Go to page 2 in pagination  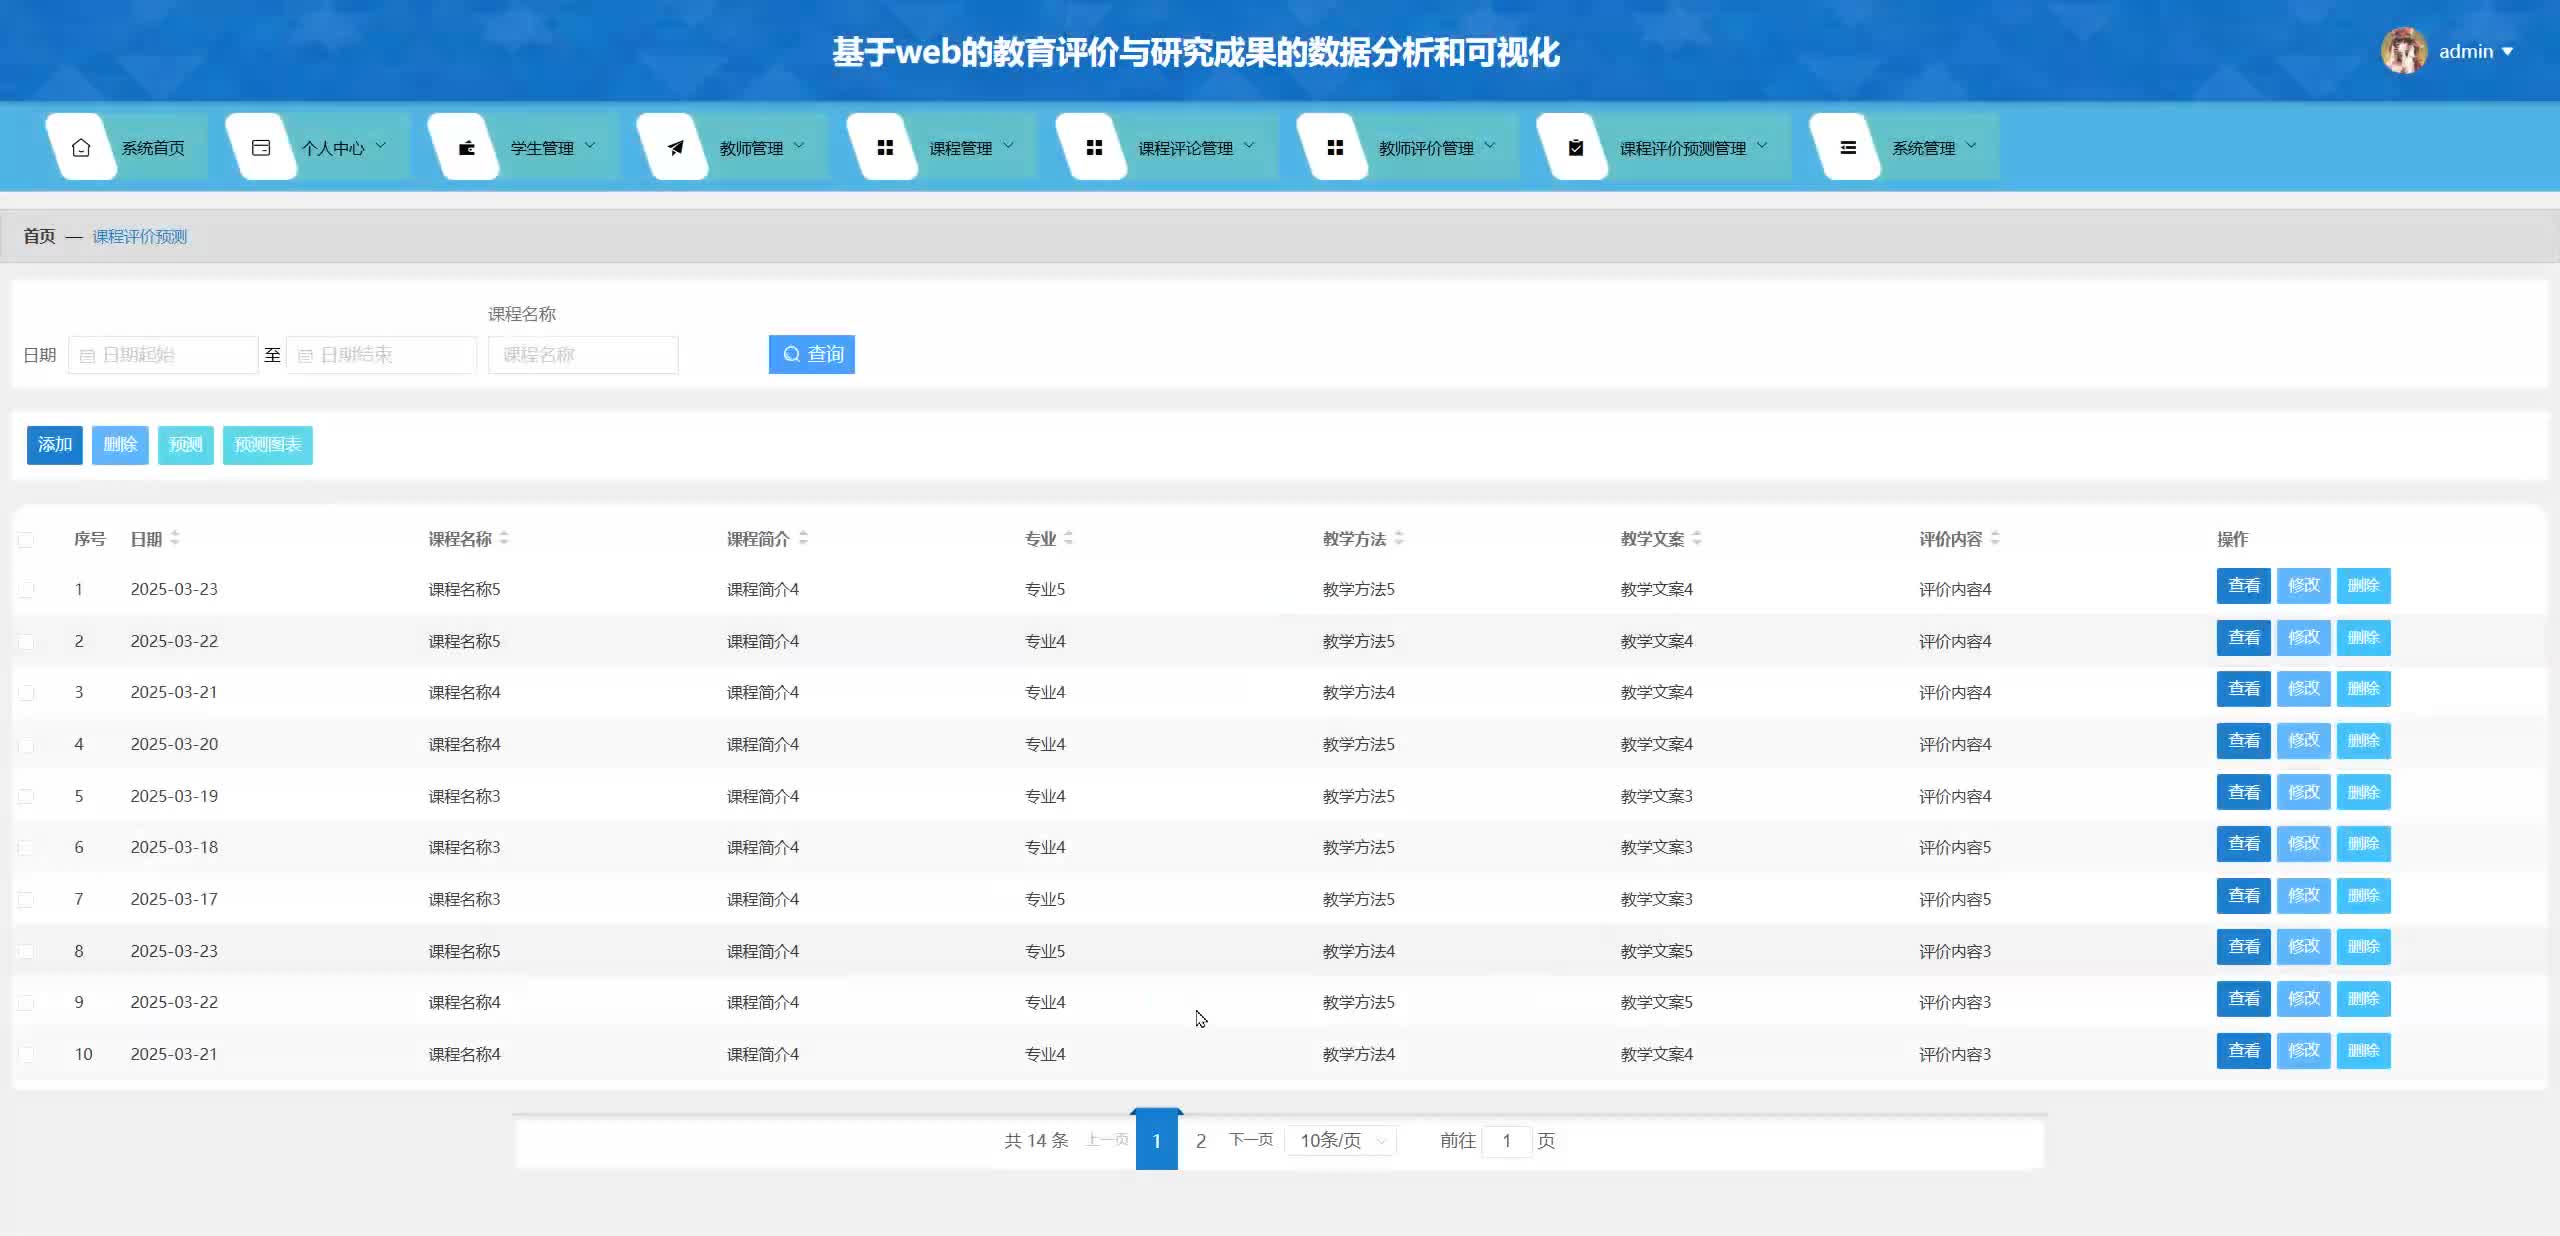click(1201, 1141)
